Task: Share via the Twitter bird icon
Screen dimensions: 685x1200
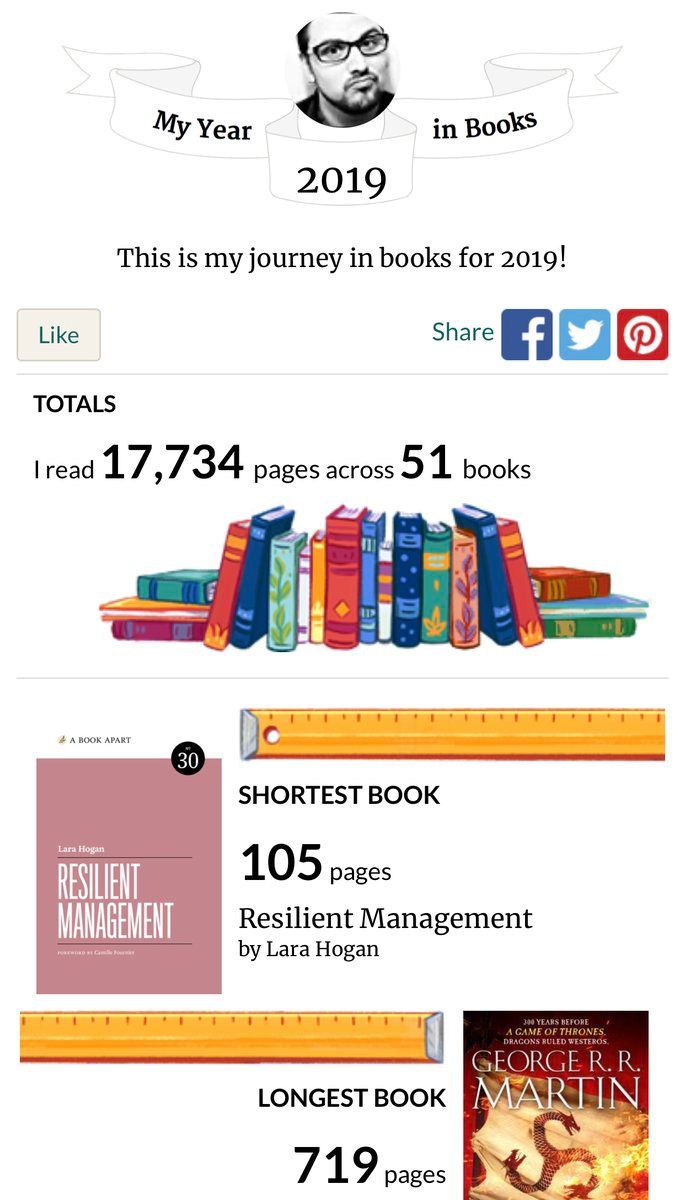Action: tap(584, 334)
